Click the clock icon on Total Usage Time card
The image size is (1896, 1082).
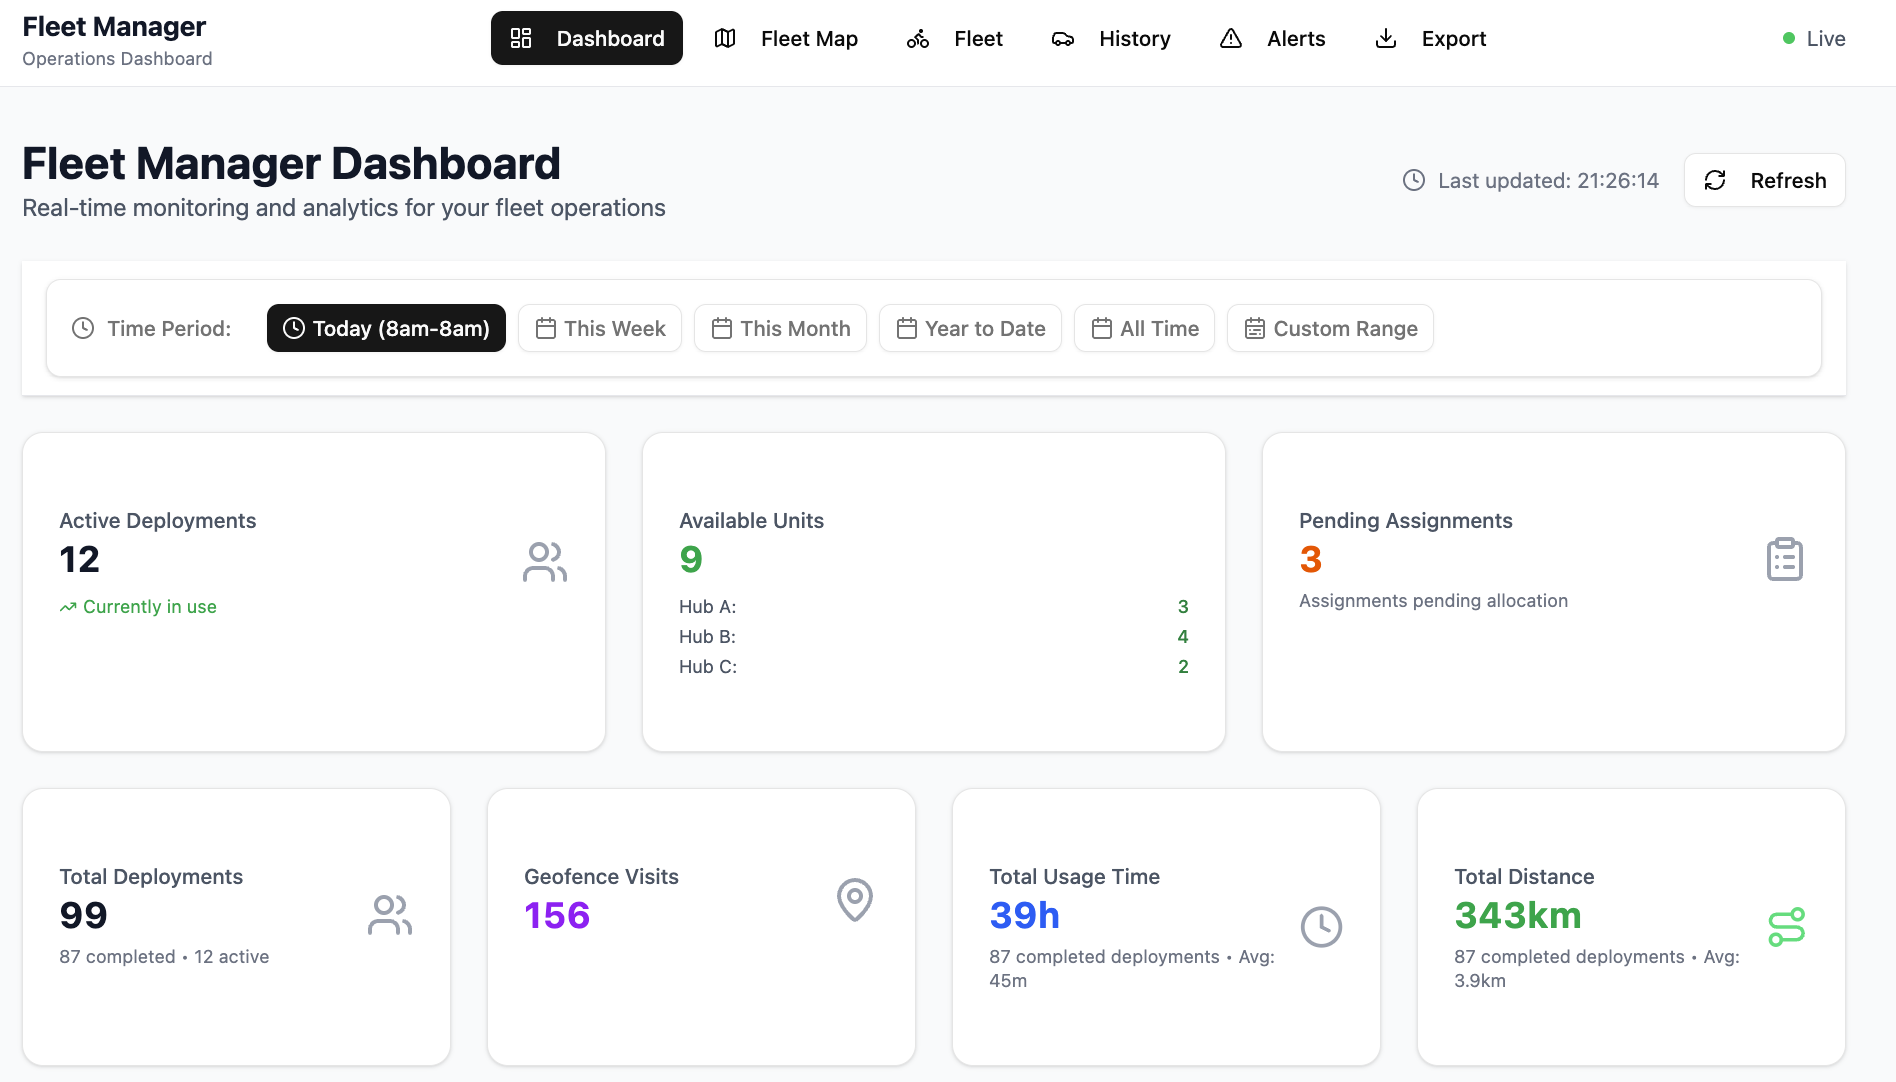pyautogui.click(x=1321, y=926)
